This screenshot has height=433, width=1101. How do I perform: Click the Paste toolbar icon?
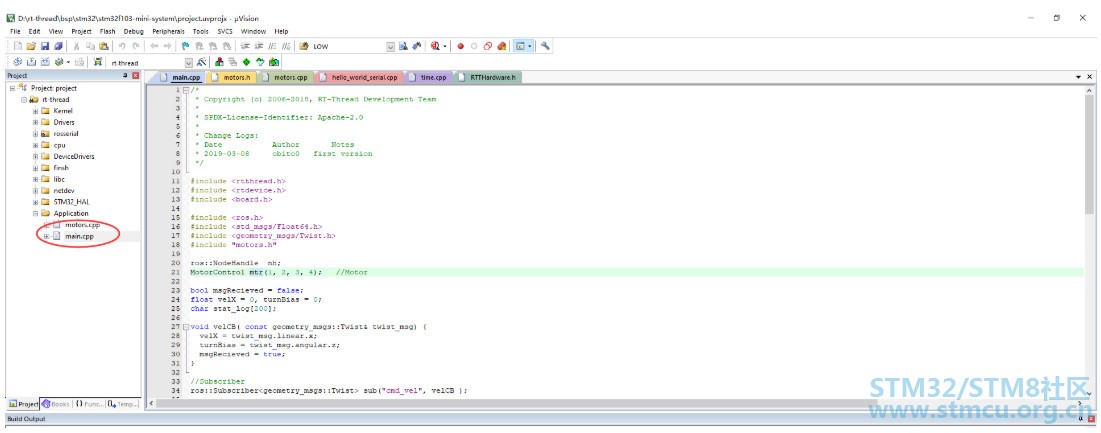(x=104, y=46)
